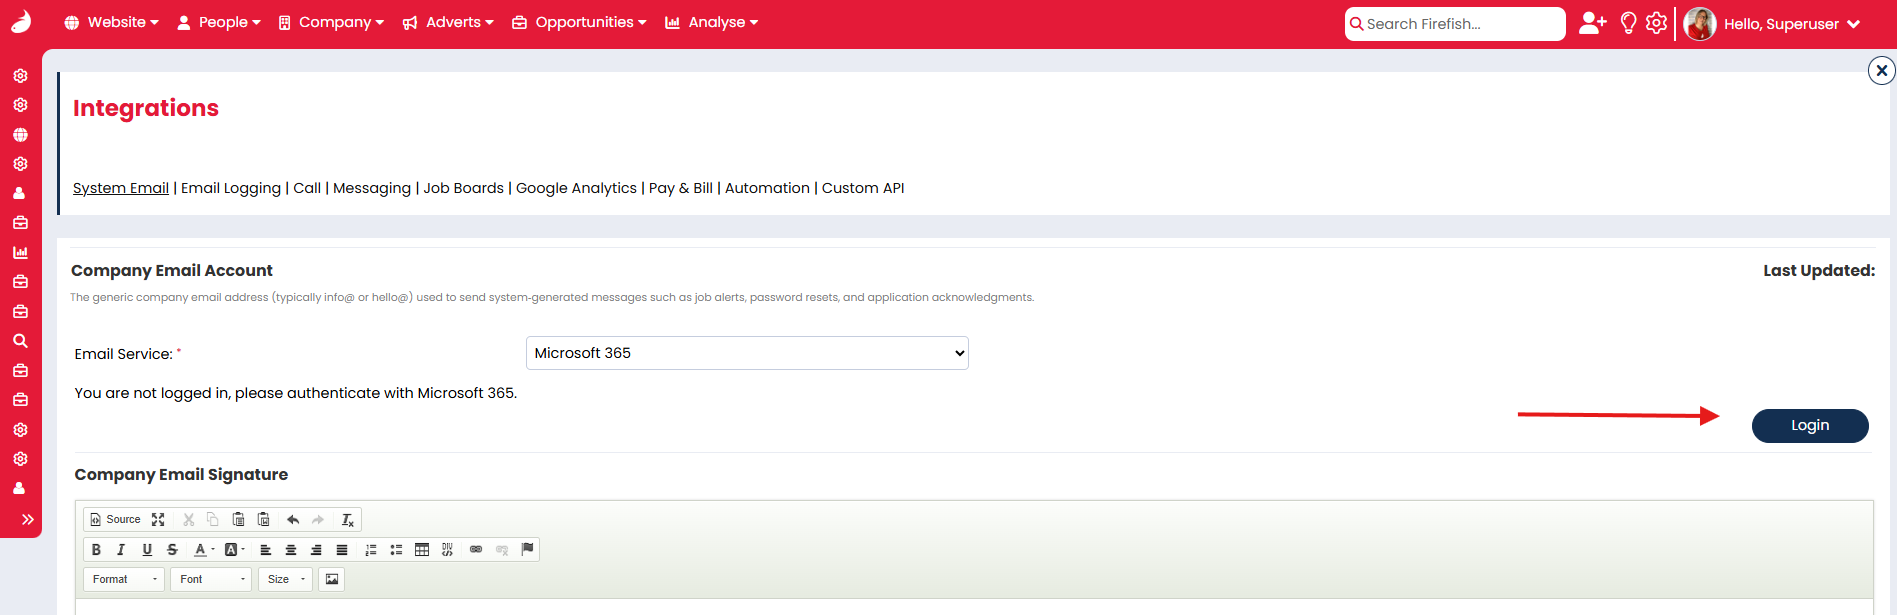This screenshot has width=1897, height=615.
Task: Open the globe icon in the left sidebar
Action: coord(20,134)
